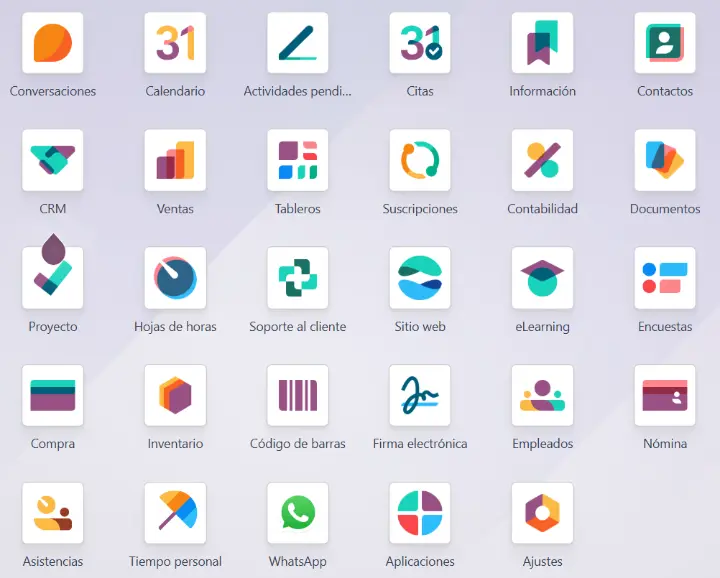Open the Empleados app

pos(542,395)
